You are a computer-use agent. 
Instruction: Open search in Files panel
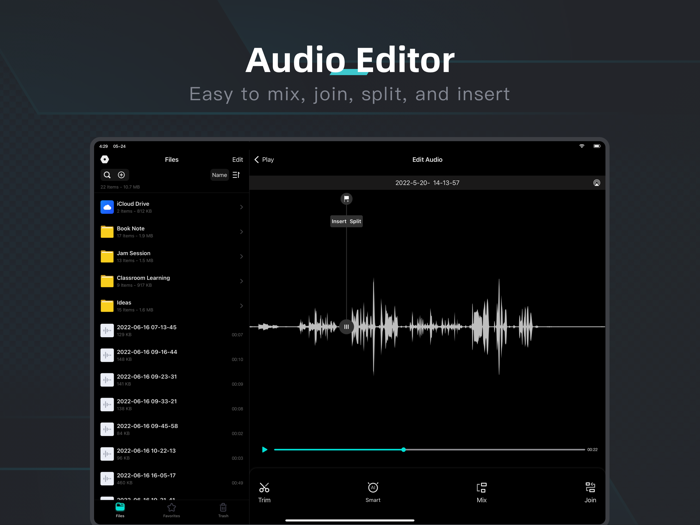coord(107,175)
